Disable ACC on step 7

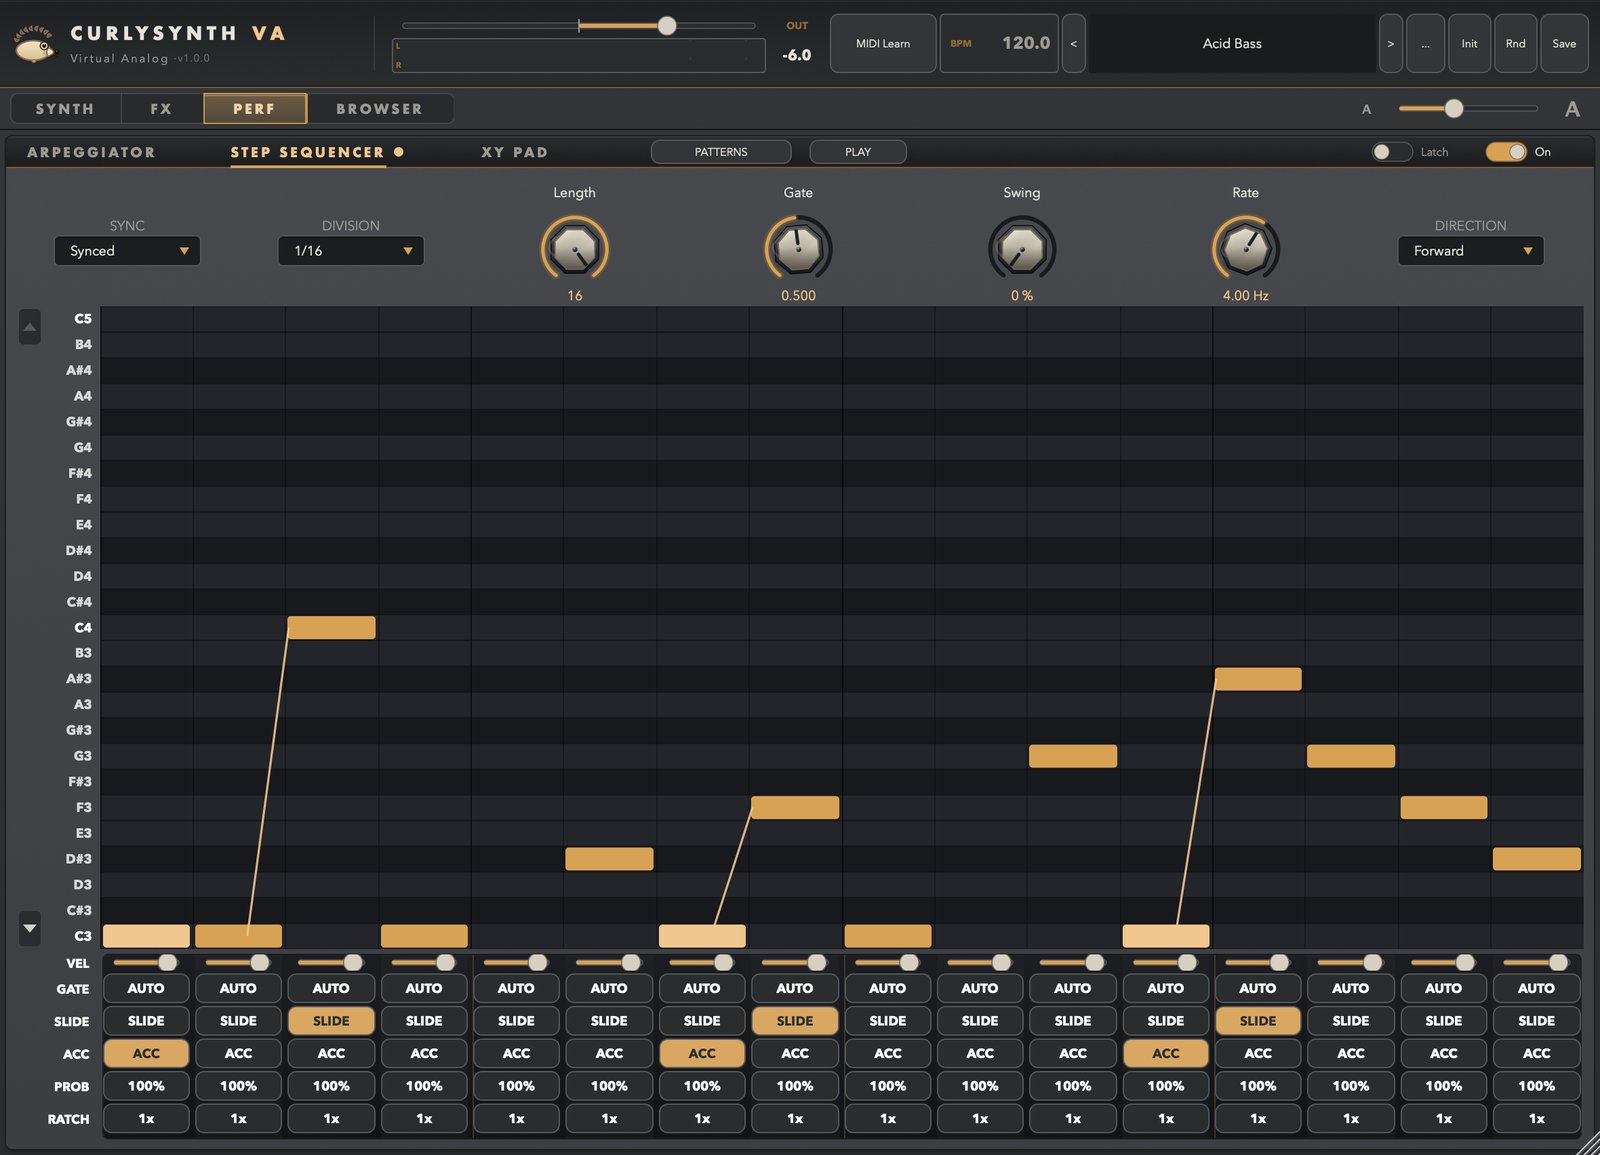click(702, 1053)
